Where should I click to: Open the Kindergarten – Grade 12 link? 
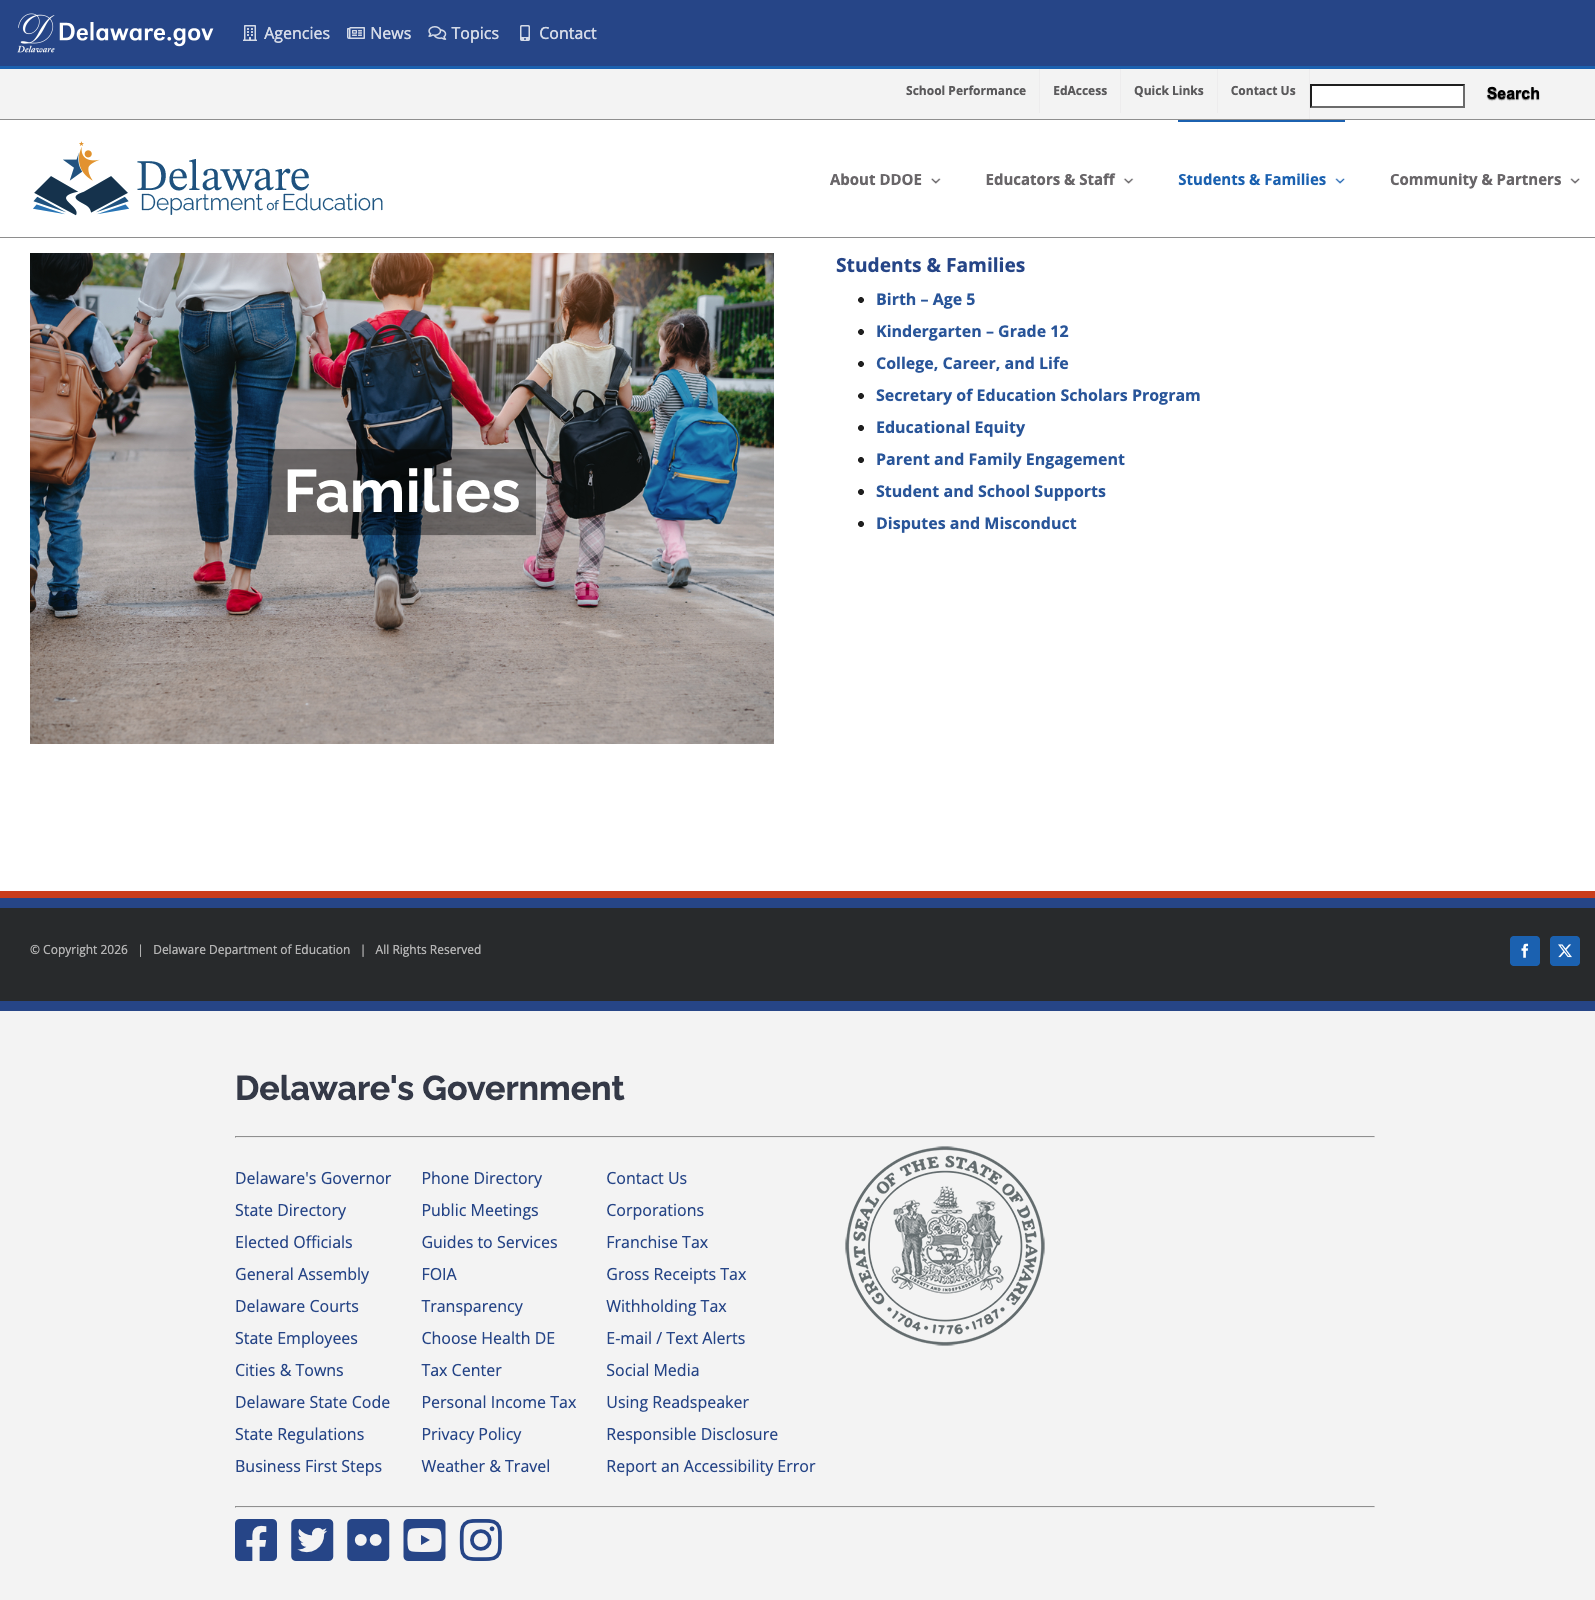[972, 331]
